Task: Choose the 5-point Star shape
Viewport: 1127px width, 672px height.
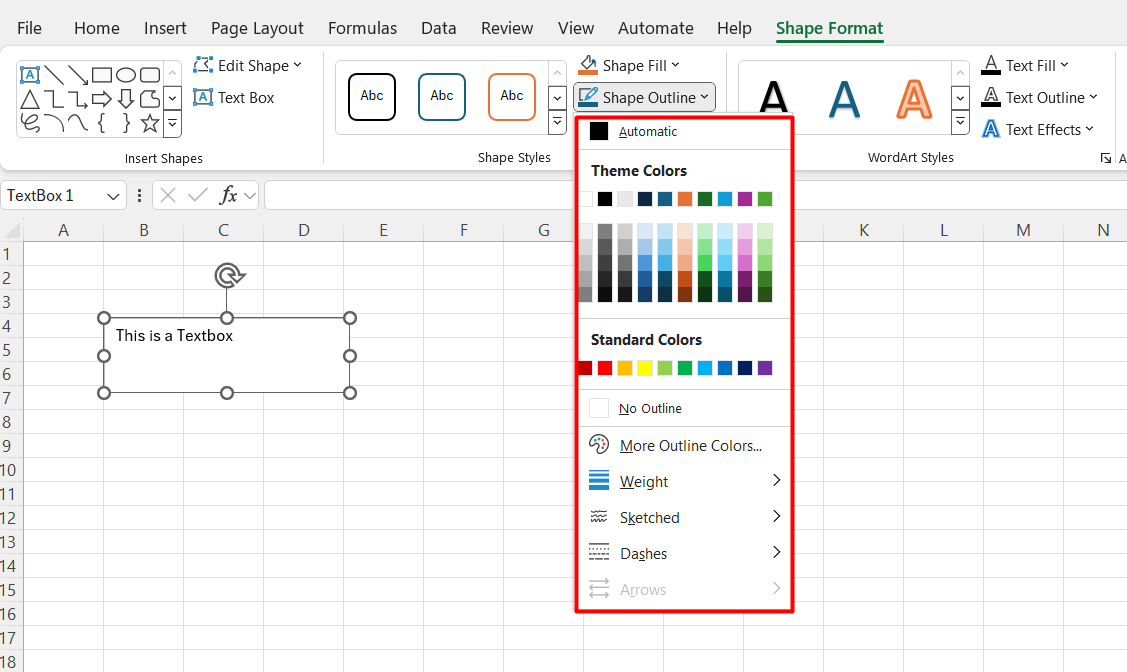Action: [150, 123]
